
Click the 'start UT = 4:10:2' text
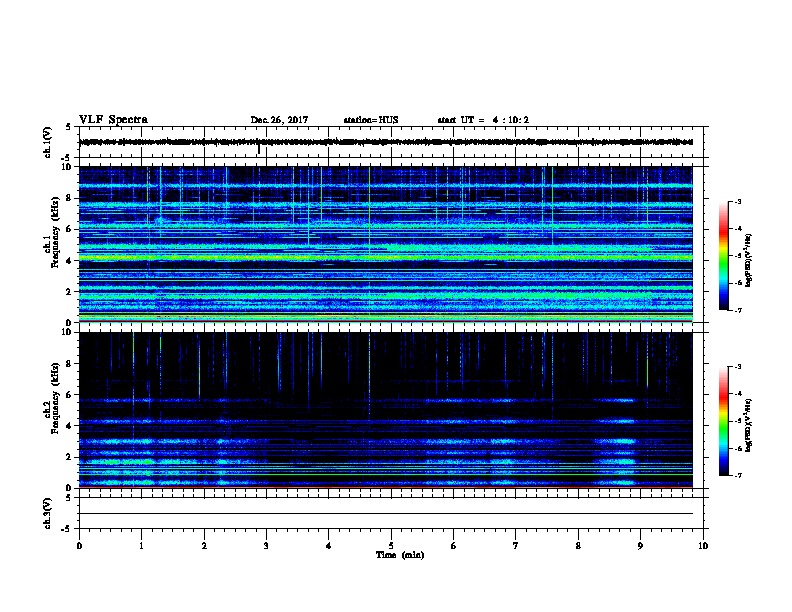click(x=483, y=120)
